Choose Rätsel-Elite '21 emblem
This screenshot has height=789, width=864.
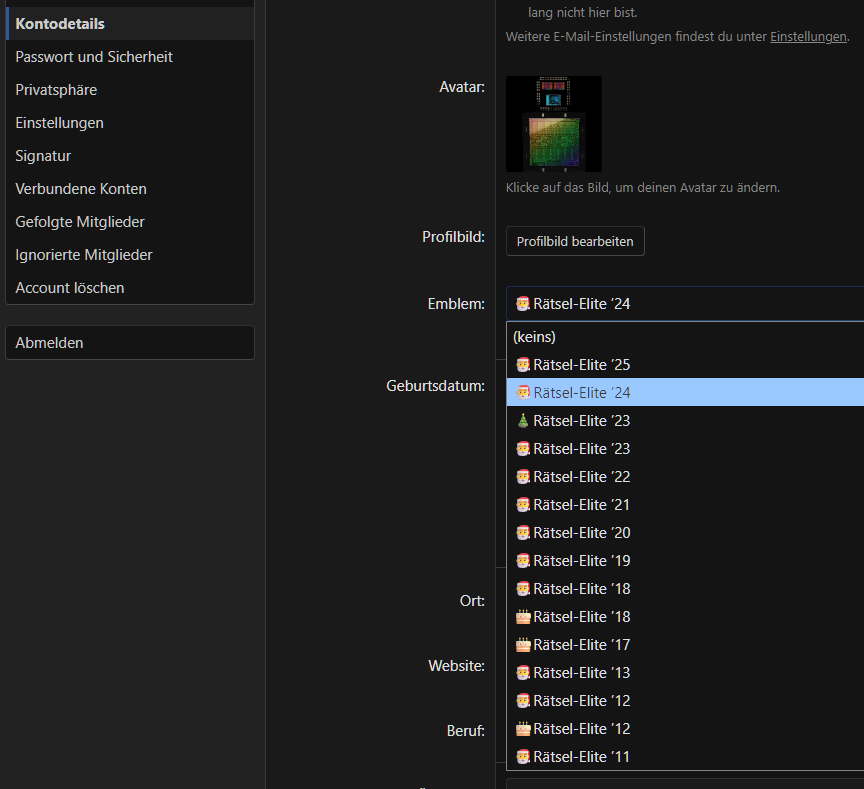point(685,505)
